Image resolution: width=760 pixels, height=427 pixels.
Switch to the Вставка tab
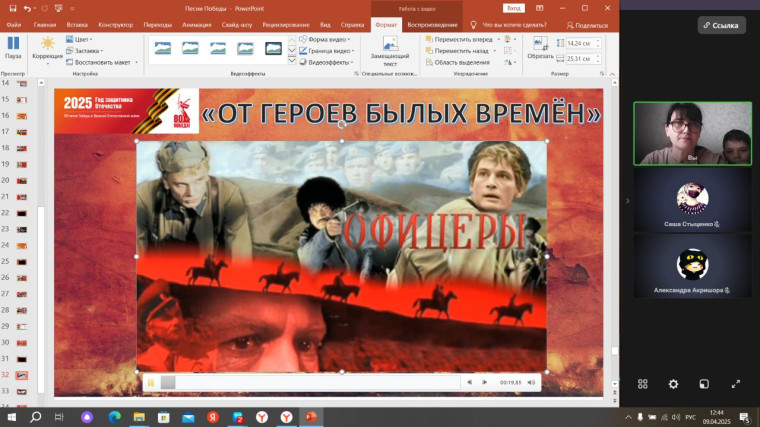coord(77,25)
